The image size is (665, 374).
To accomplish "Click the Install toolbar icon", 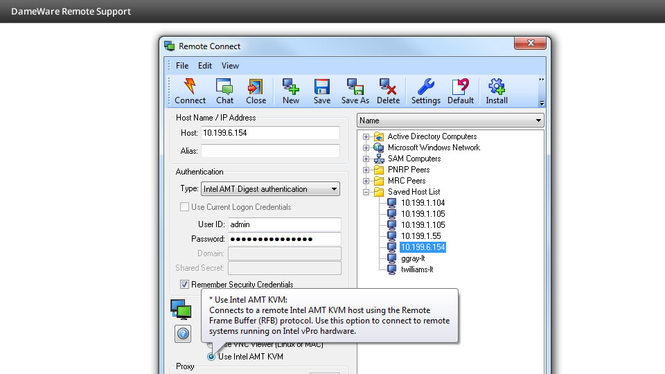I will tap(496, 86).
